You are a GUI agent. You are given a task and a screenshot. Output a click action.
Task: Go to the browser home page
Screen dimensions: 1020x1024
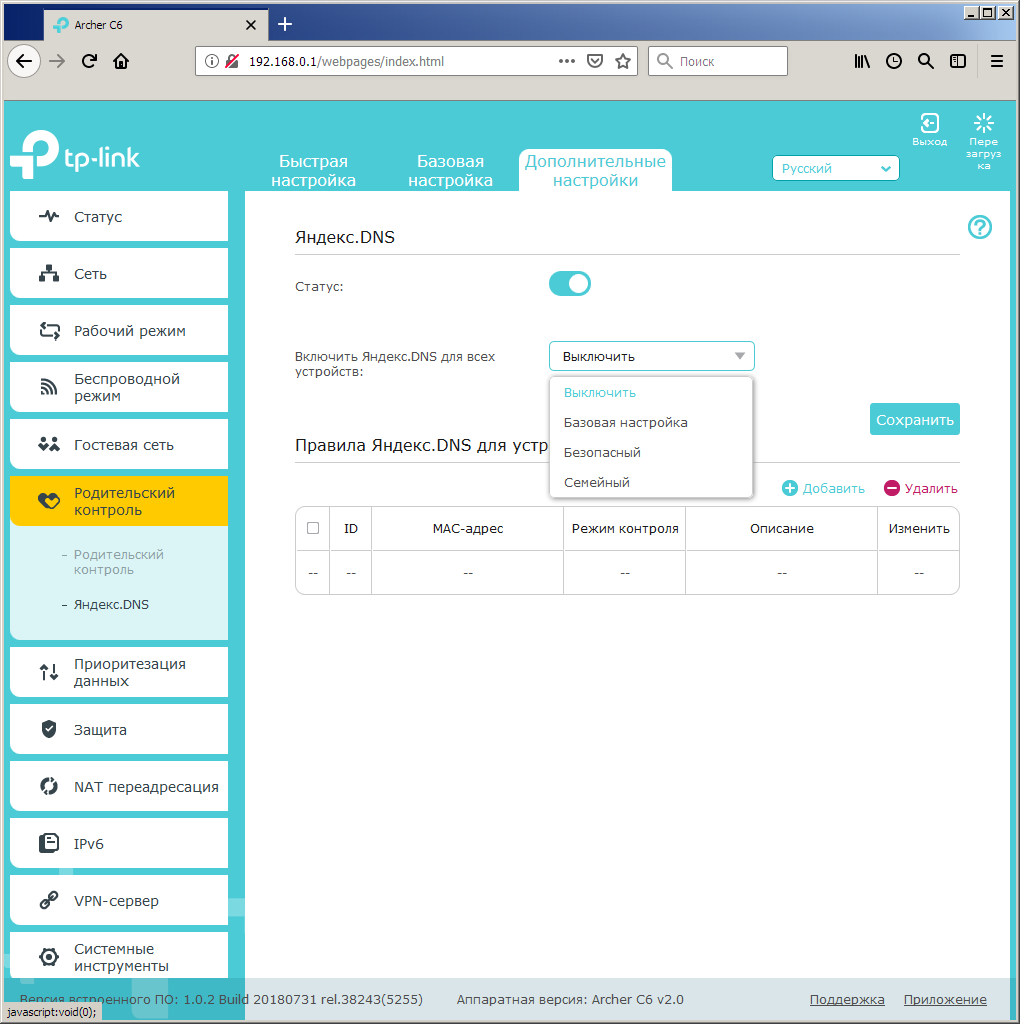click(121, 61)
